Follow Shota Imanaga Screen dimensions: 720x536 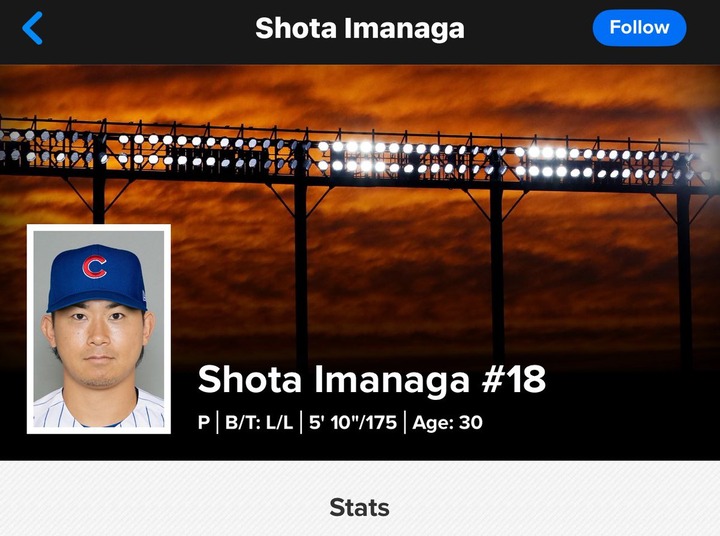point(639,28)
